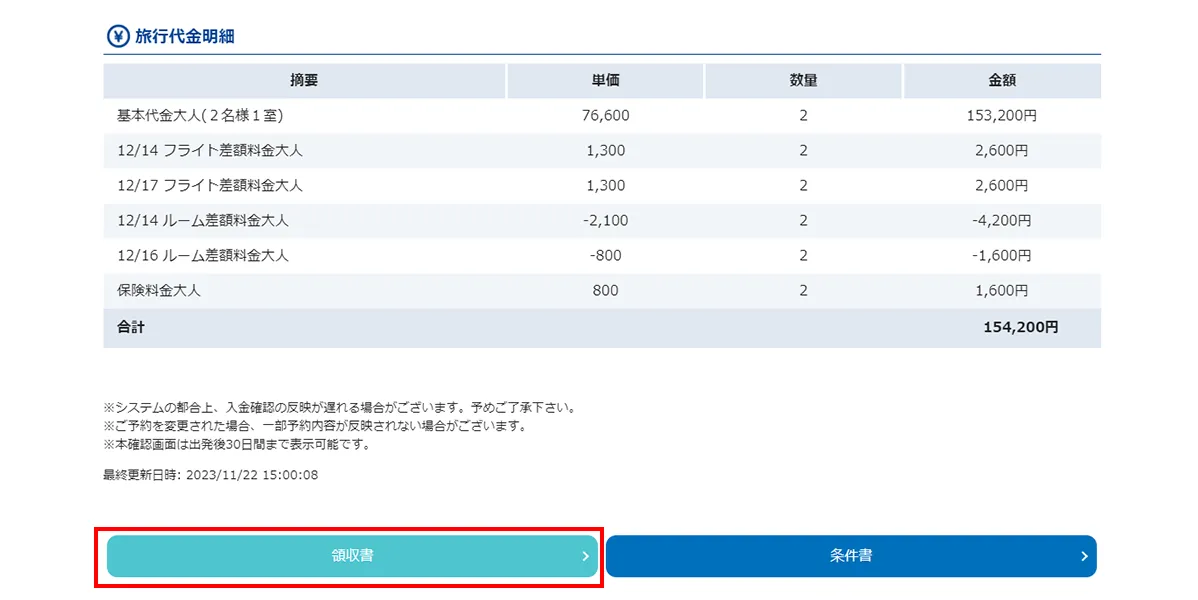Click the 金額 column header
The height and width of the screenshot is (600, 1198).
[x=1001, y=80]
